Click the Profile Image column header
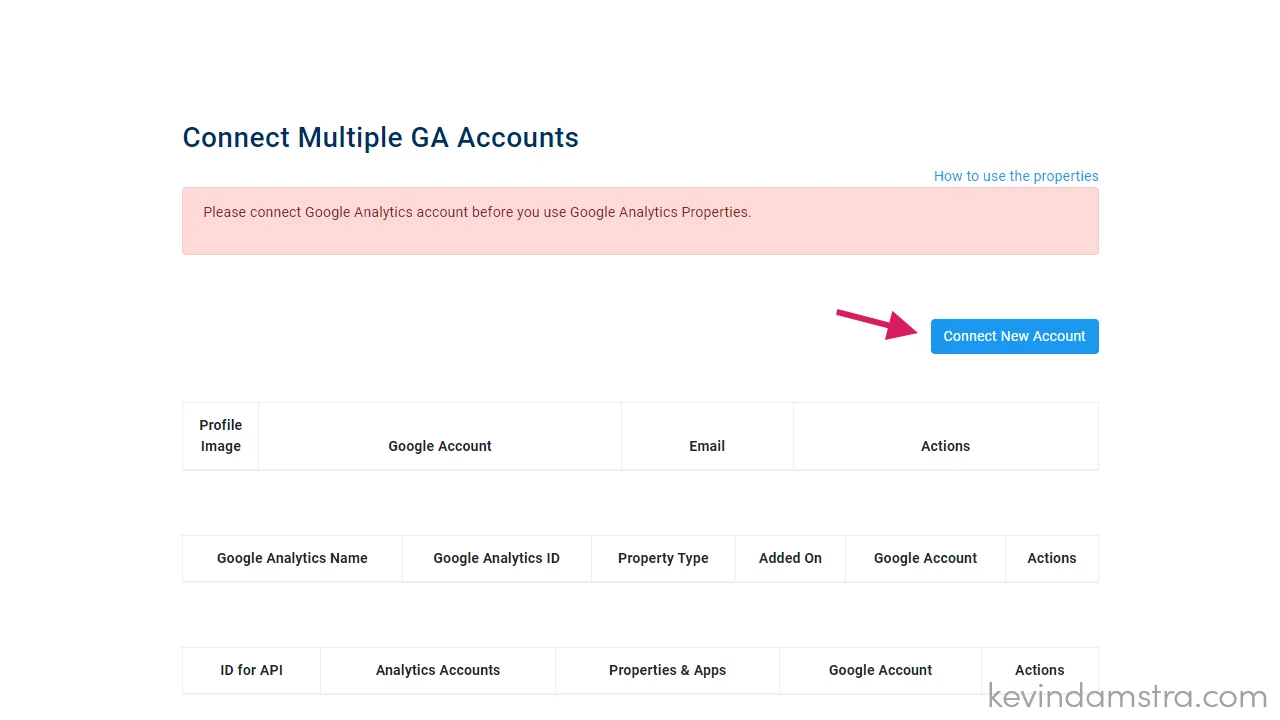 221,436
